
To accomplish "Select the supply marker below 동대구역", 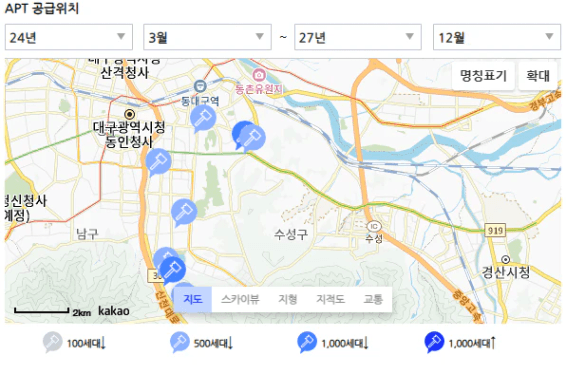I will tap(203, 118).
